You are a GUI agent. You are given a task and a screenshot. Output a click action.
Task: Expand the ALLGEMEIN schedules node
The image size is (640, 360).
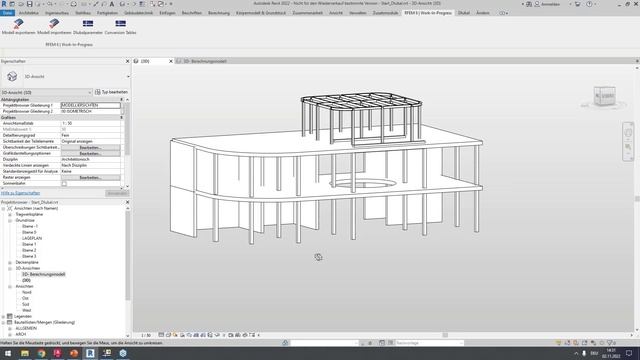[10, 328]
